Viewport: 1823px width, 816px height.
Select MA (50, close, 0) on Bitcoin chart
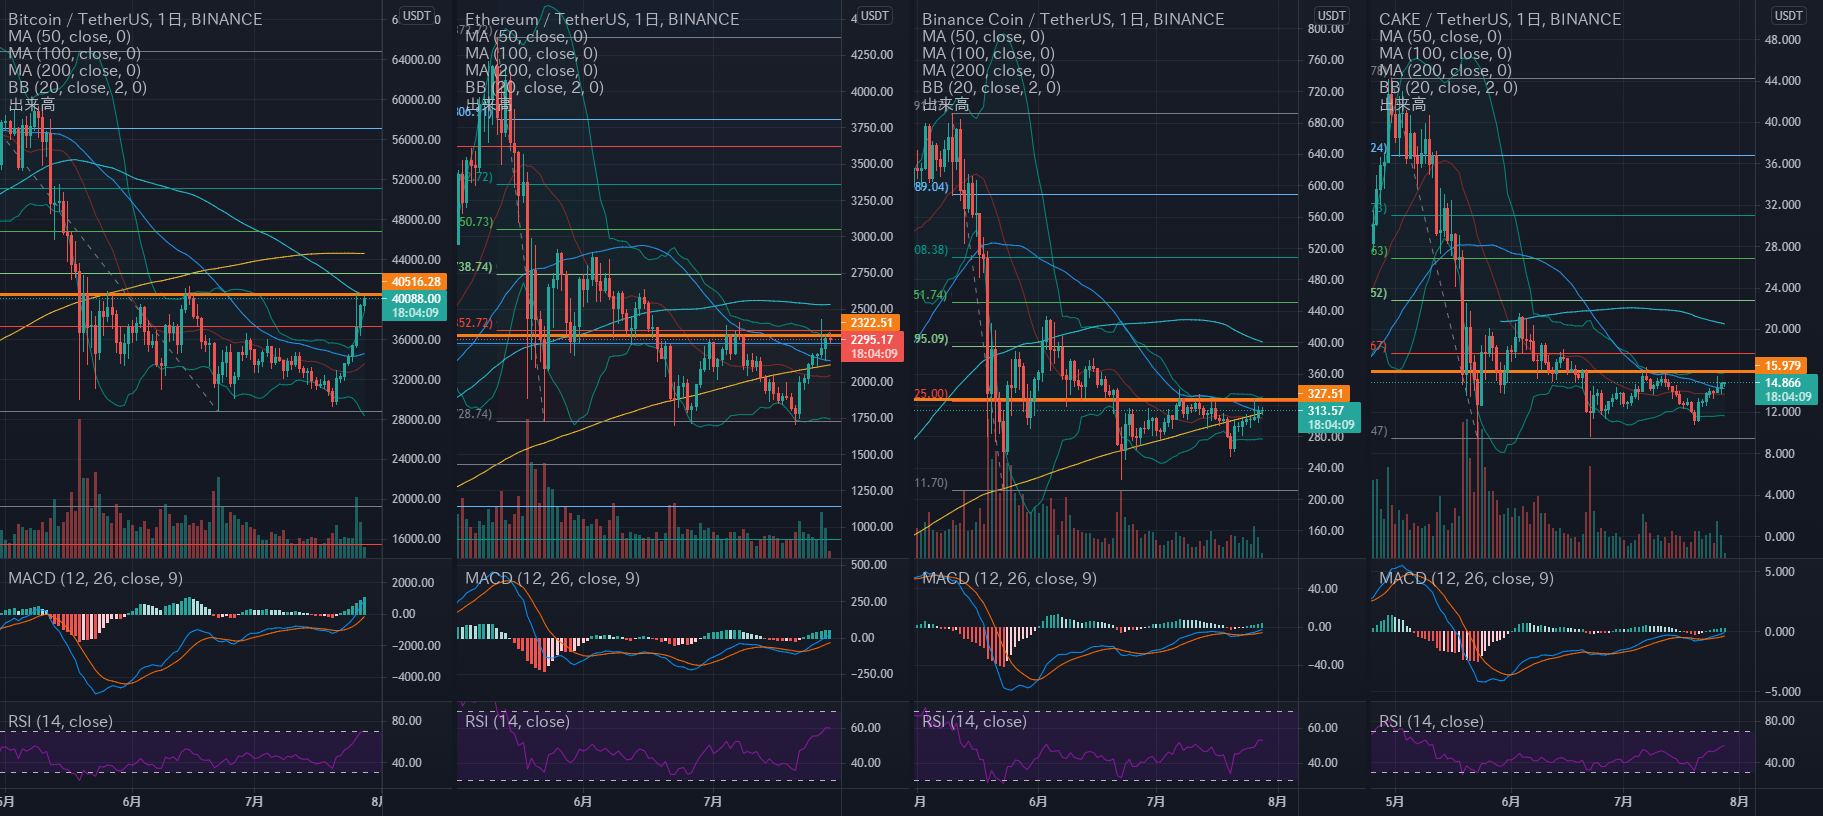69,36
